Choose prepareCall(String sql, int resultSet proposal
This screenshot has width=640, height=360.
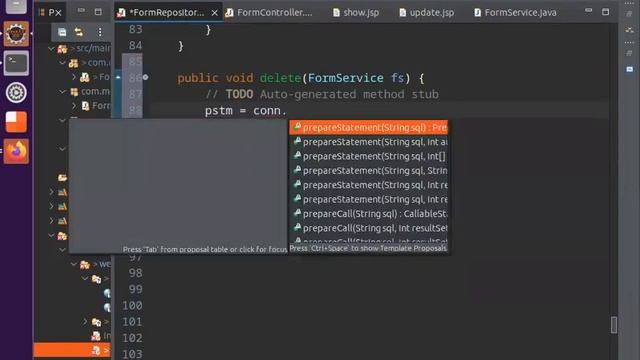click(369, 228)
